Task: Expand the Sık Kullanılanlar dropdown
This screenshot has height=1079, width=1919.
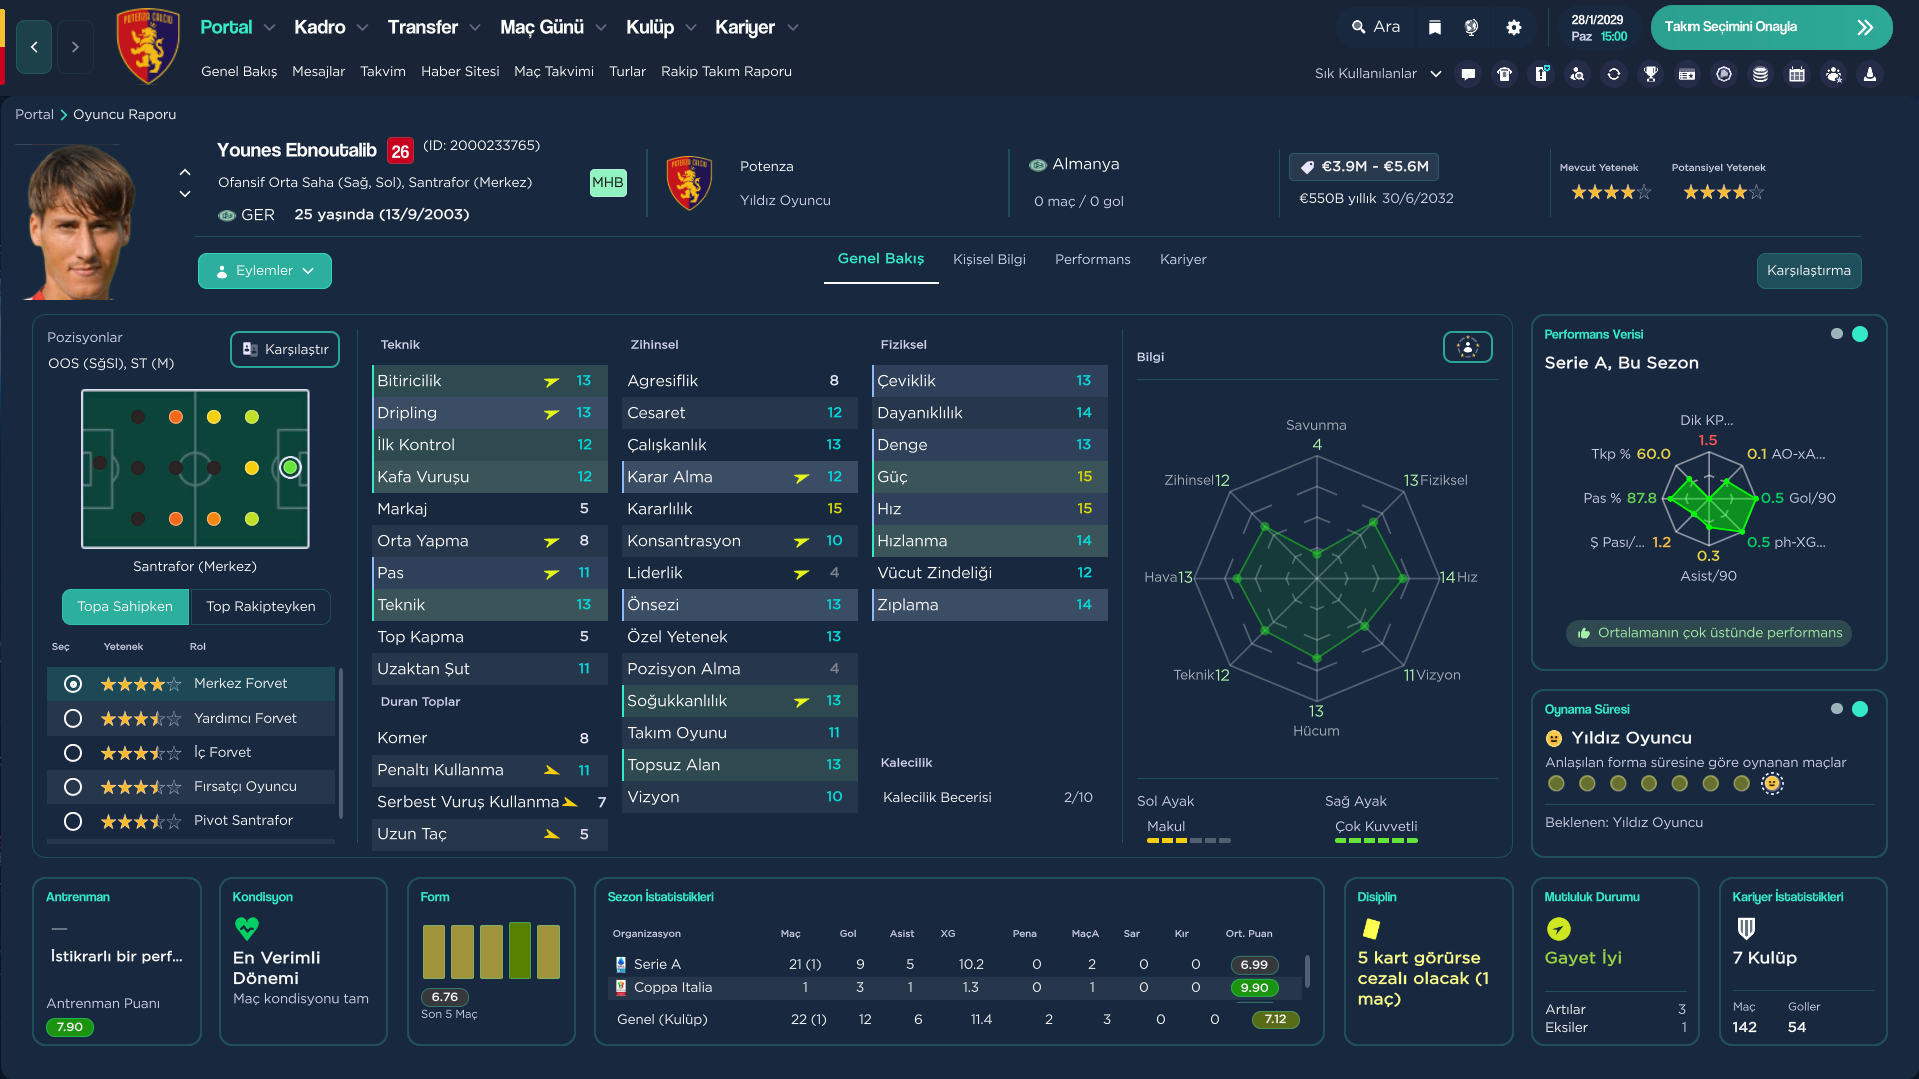Action: pyautogui.click(x=1378, y=74)
